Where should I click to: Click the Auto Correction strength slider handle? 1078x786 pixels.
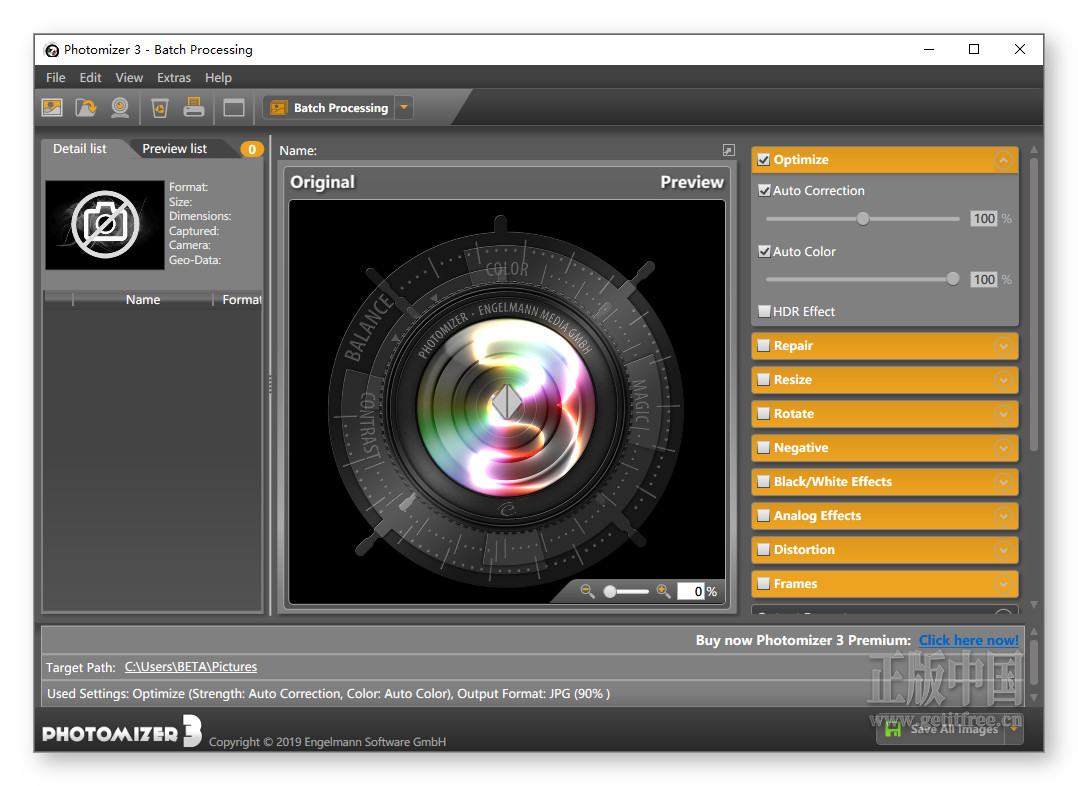pos(863,219)
